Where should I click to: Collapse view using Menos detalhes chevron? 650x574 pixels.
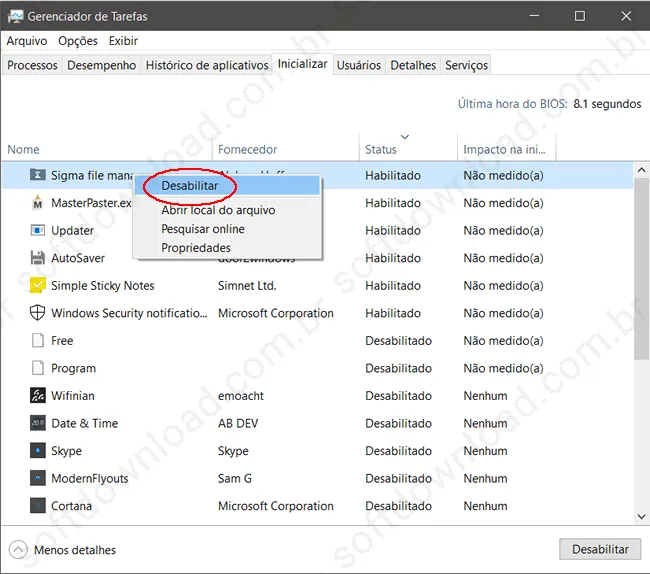click(x=18, y=550)
